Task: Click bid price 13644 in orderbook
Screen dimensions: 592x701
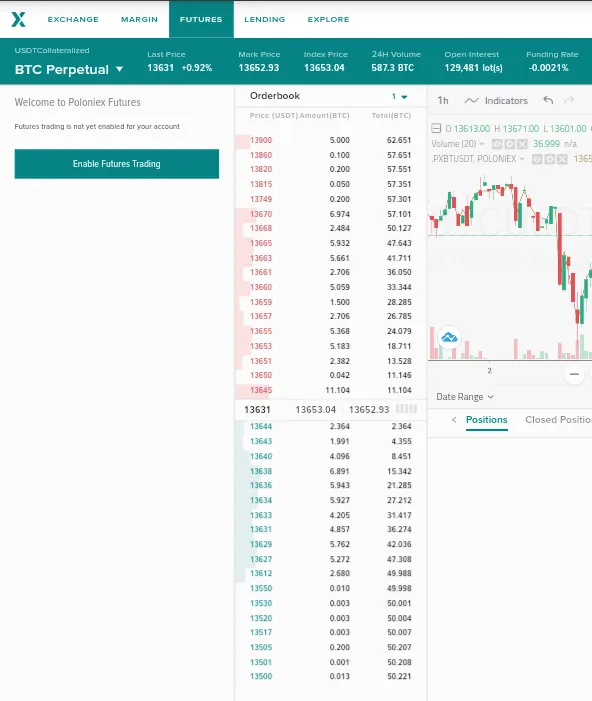Action: point(261,427)
